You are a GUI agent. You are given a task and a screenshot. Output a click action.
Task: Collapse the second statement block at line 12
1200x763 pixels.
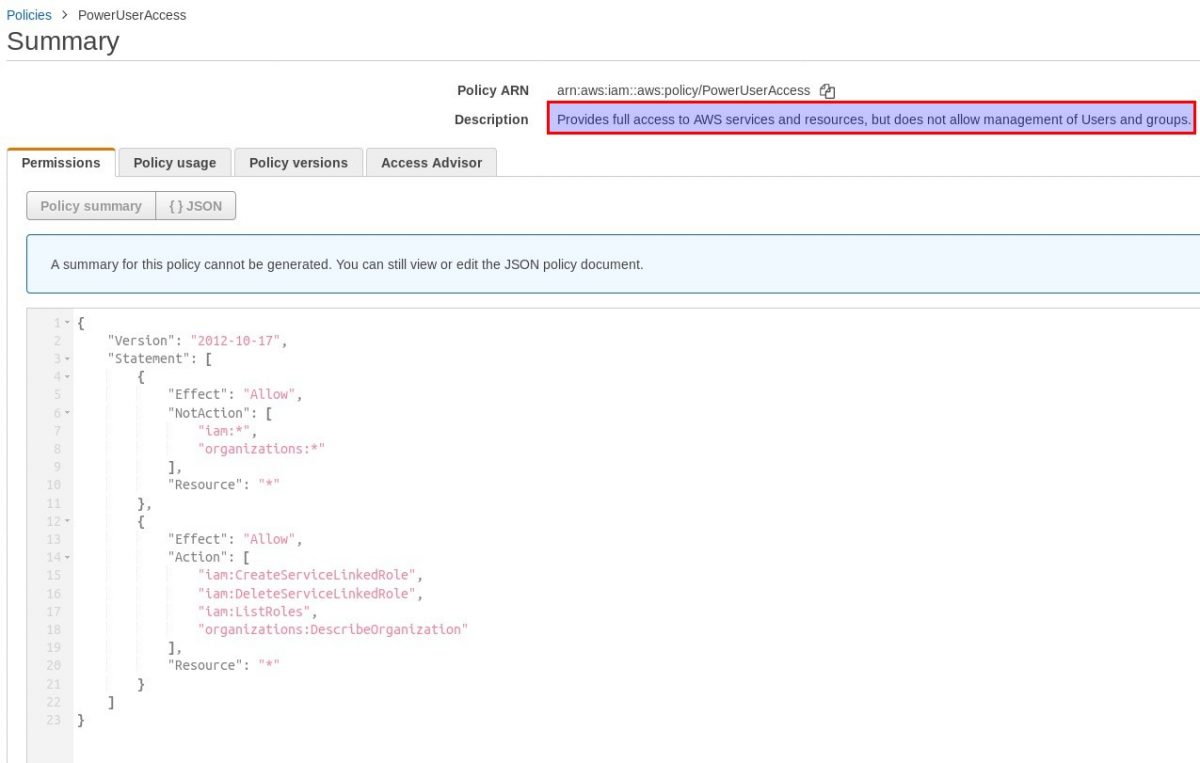(x=68, y=521)
